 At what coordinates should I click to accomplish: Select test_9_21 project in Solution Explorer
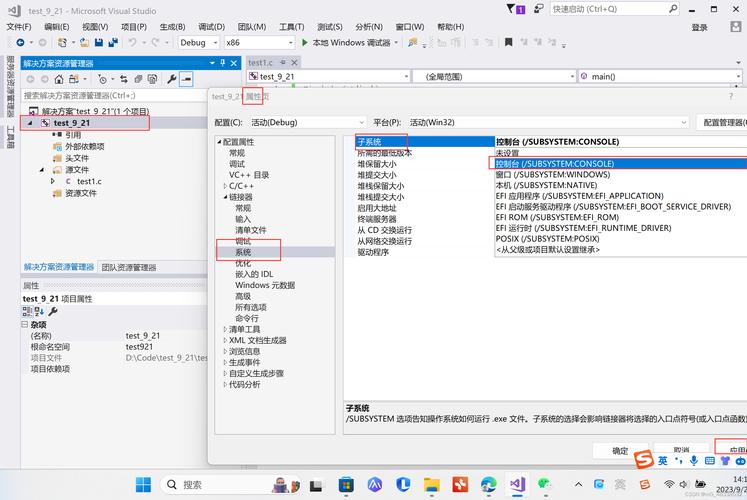71,123
